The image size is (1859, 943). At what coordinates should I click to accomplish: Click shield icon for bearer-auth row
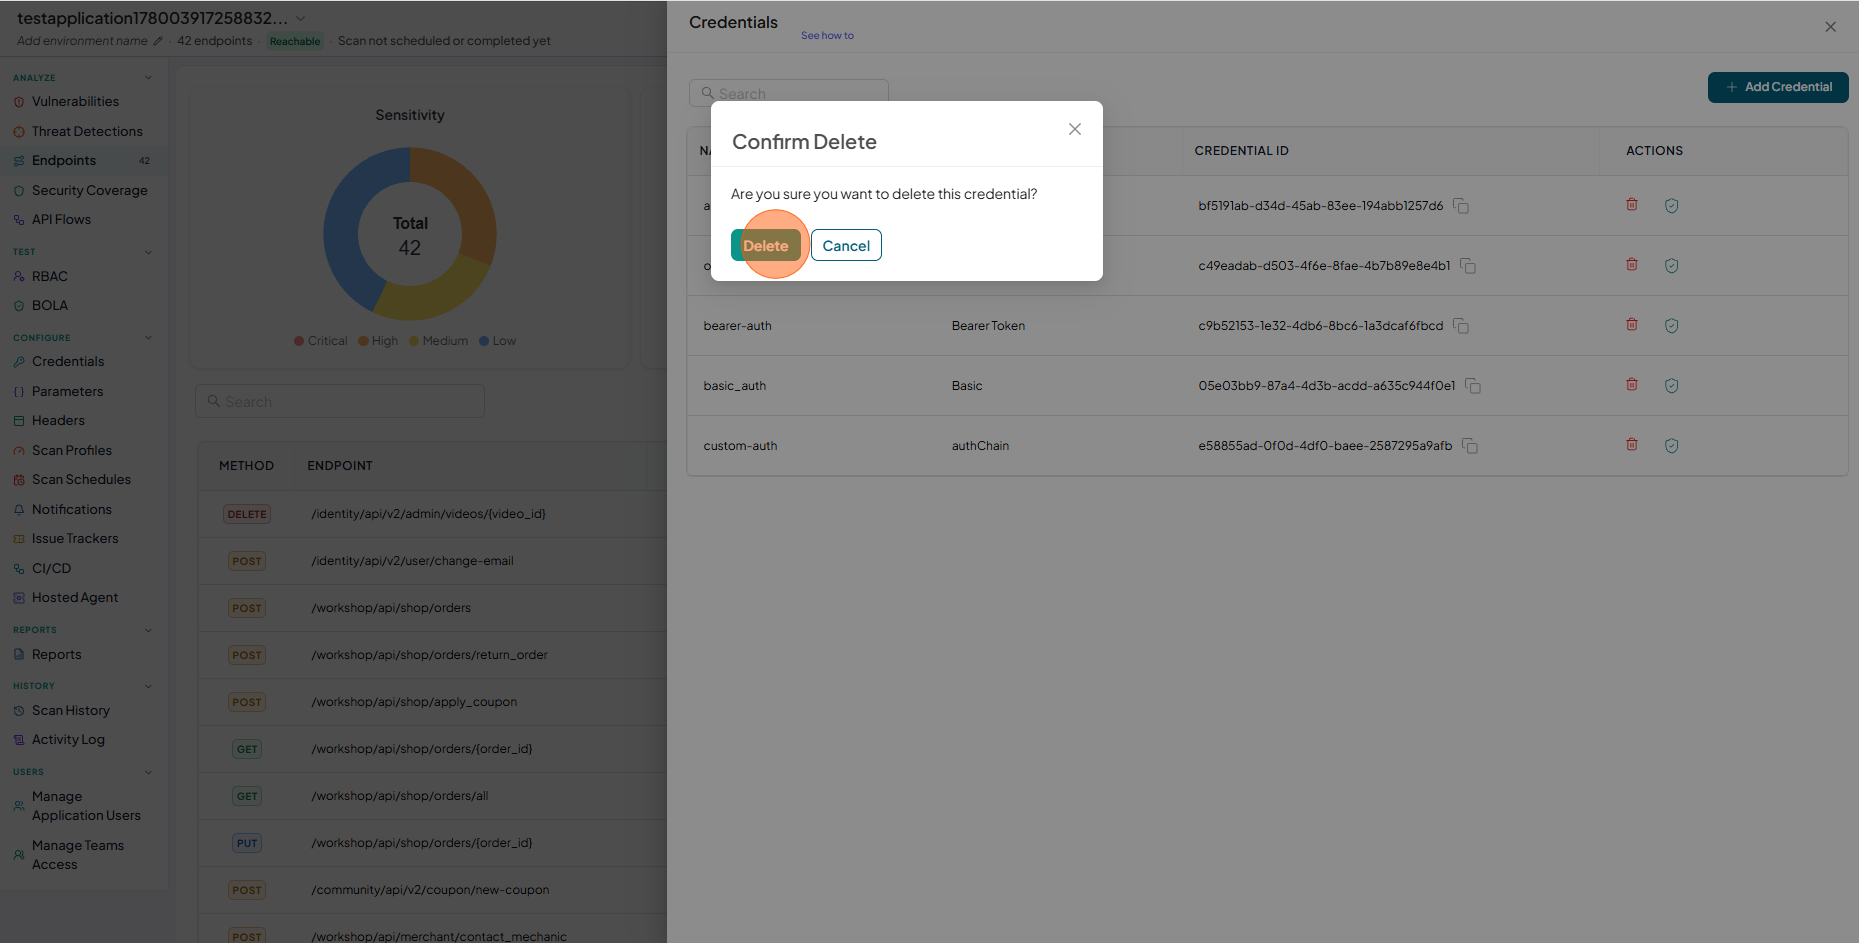(x=1671, y=325)
